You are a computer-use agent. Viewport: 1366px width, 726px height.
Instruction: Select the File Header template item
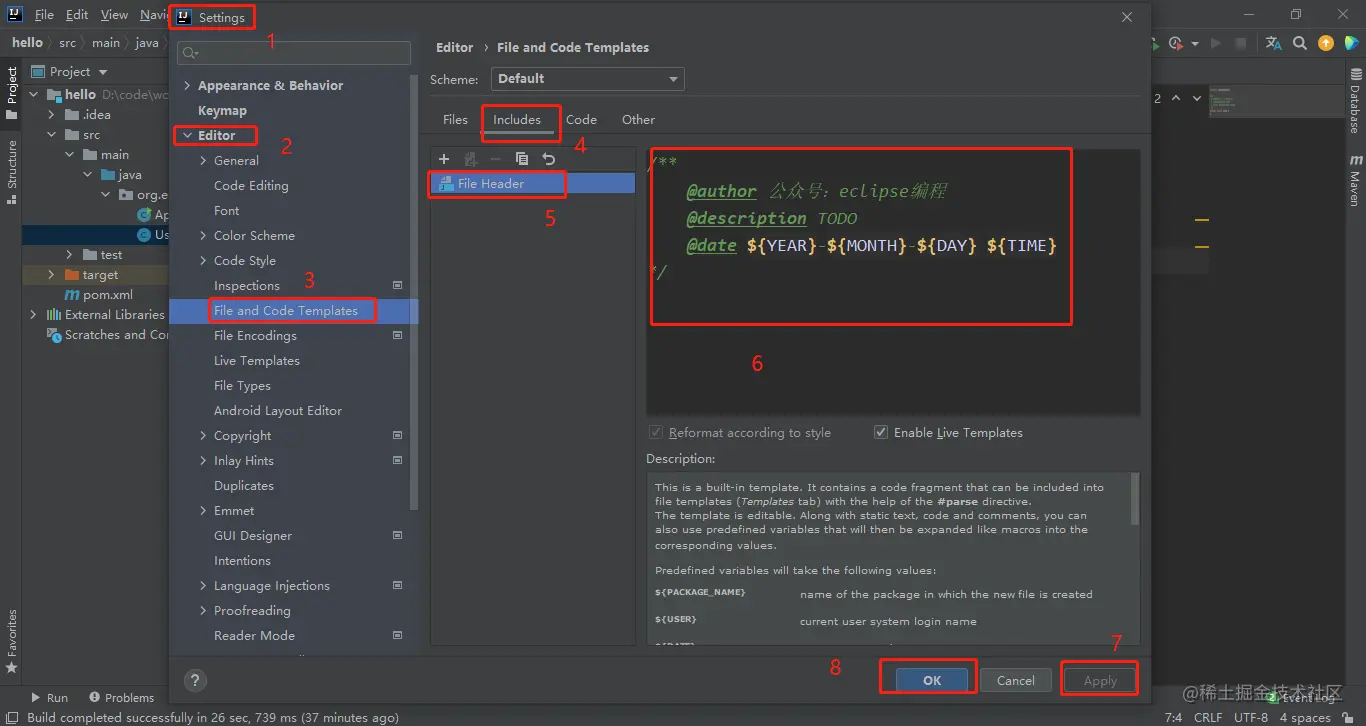(533, 183)
